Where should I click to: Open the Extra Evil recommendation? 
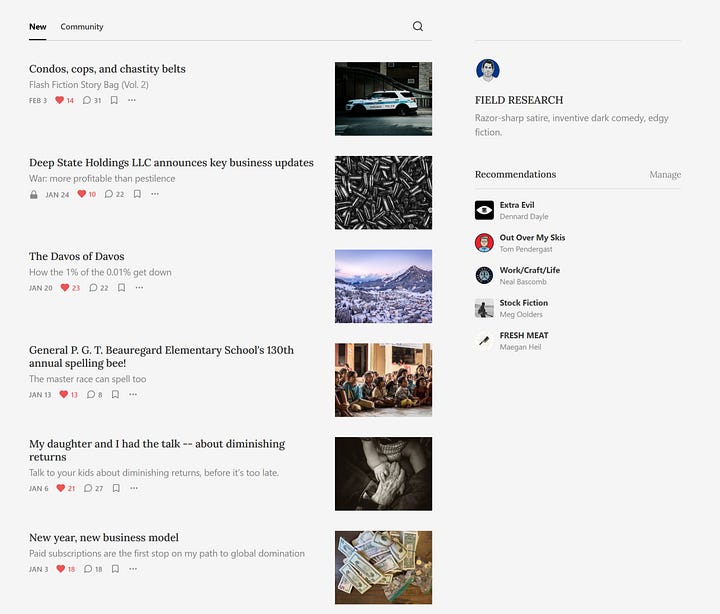click(x=517, y=205)
